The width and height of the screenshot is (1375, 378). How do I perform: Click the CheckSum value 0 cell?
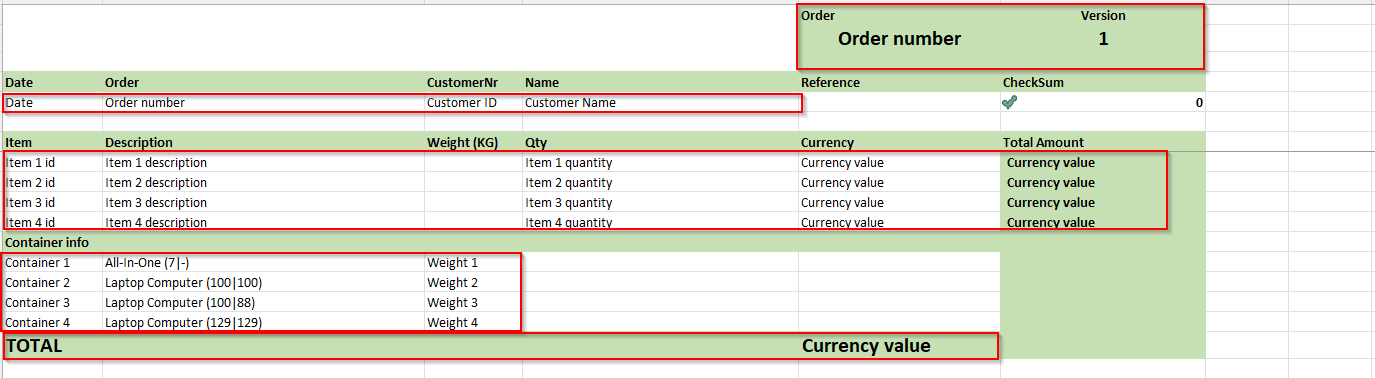tap(1103, 102)
